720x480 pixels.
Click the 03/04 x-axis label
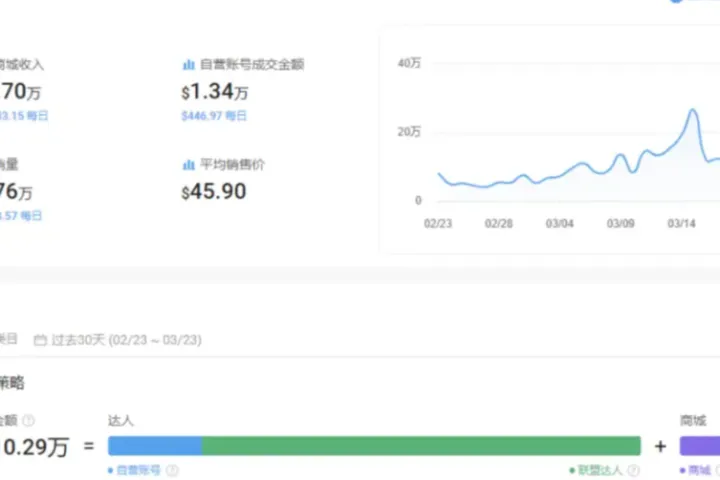559,224
